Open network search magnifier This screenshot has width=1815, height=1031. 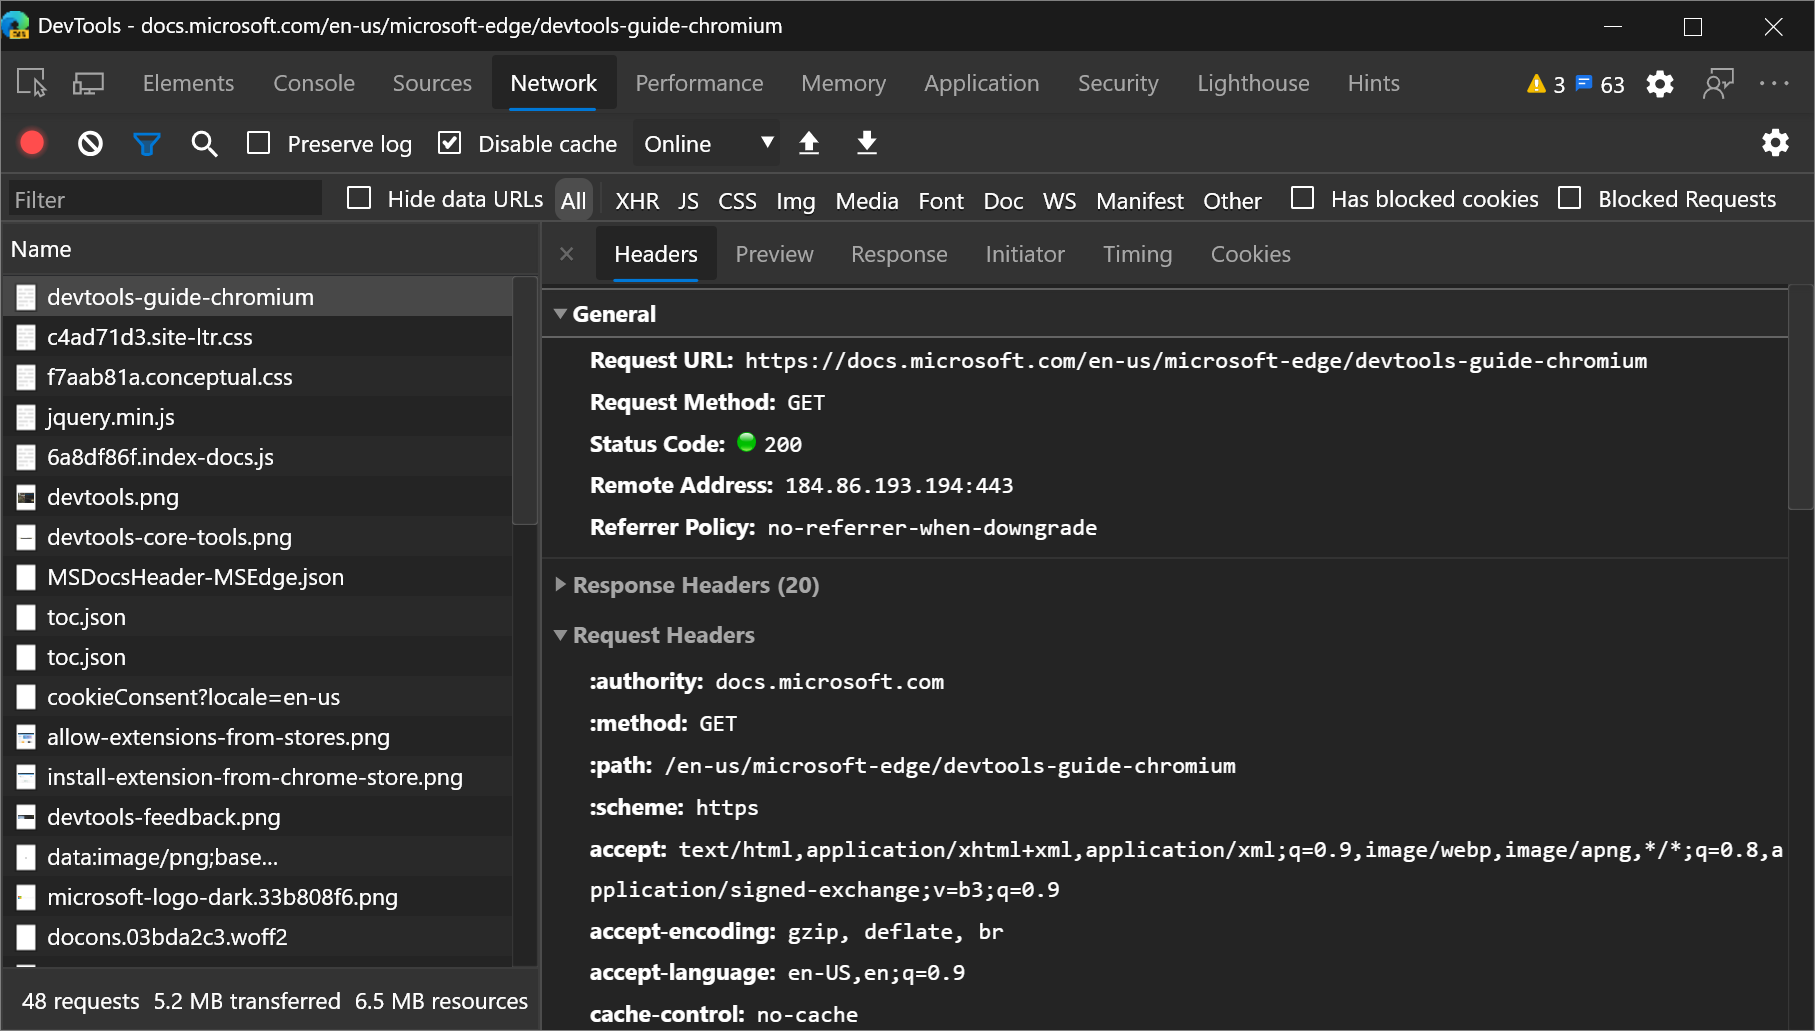point(204,144)
